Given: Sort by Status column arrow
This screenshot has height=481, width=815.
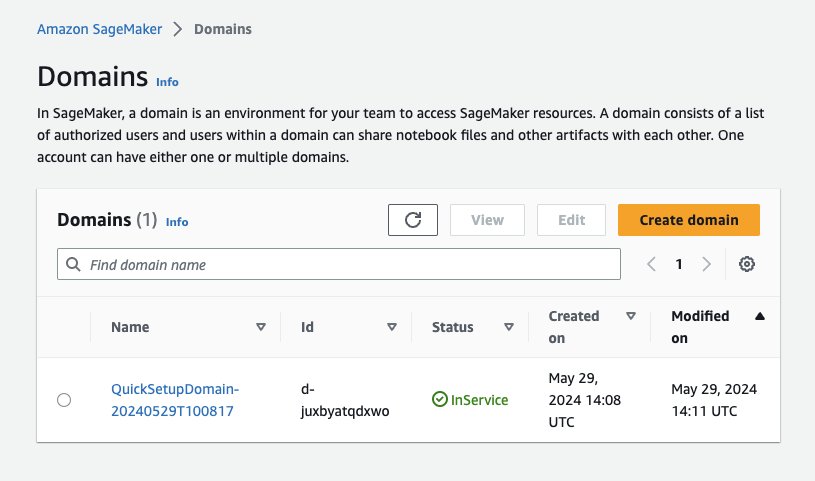Looking at the screenshot, I should tap(509, 327).
